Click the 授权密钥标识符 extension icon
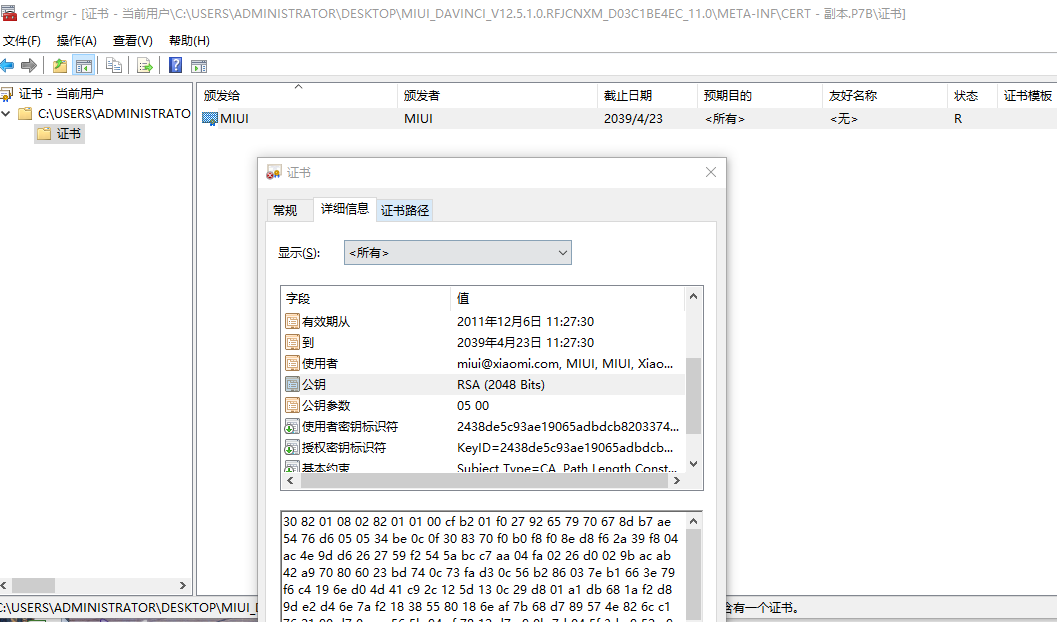The width and height of the screenshot is (1057, 622). pos(292,447)
